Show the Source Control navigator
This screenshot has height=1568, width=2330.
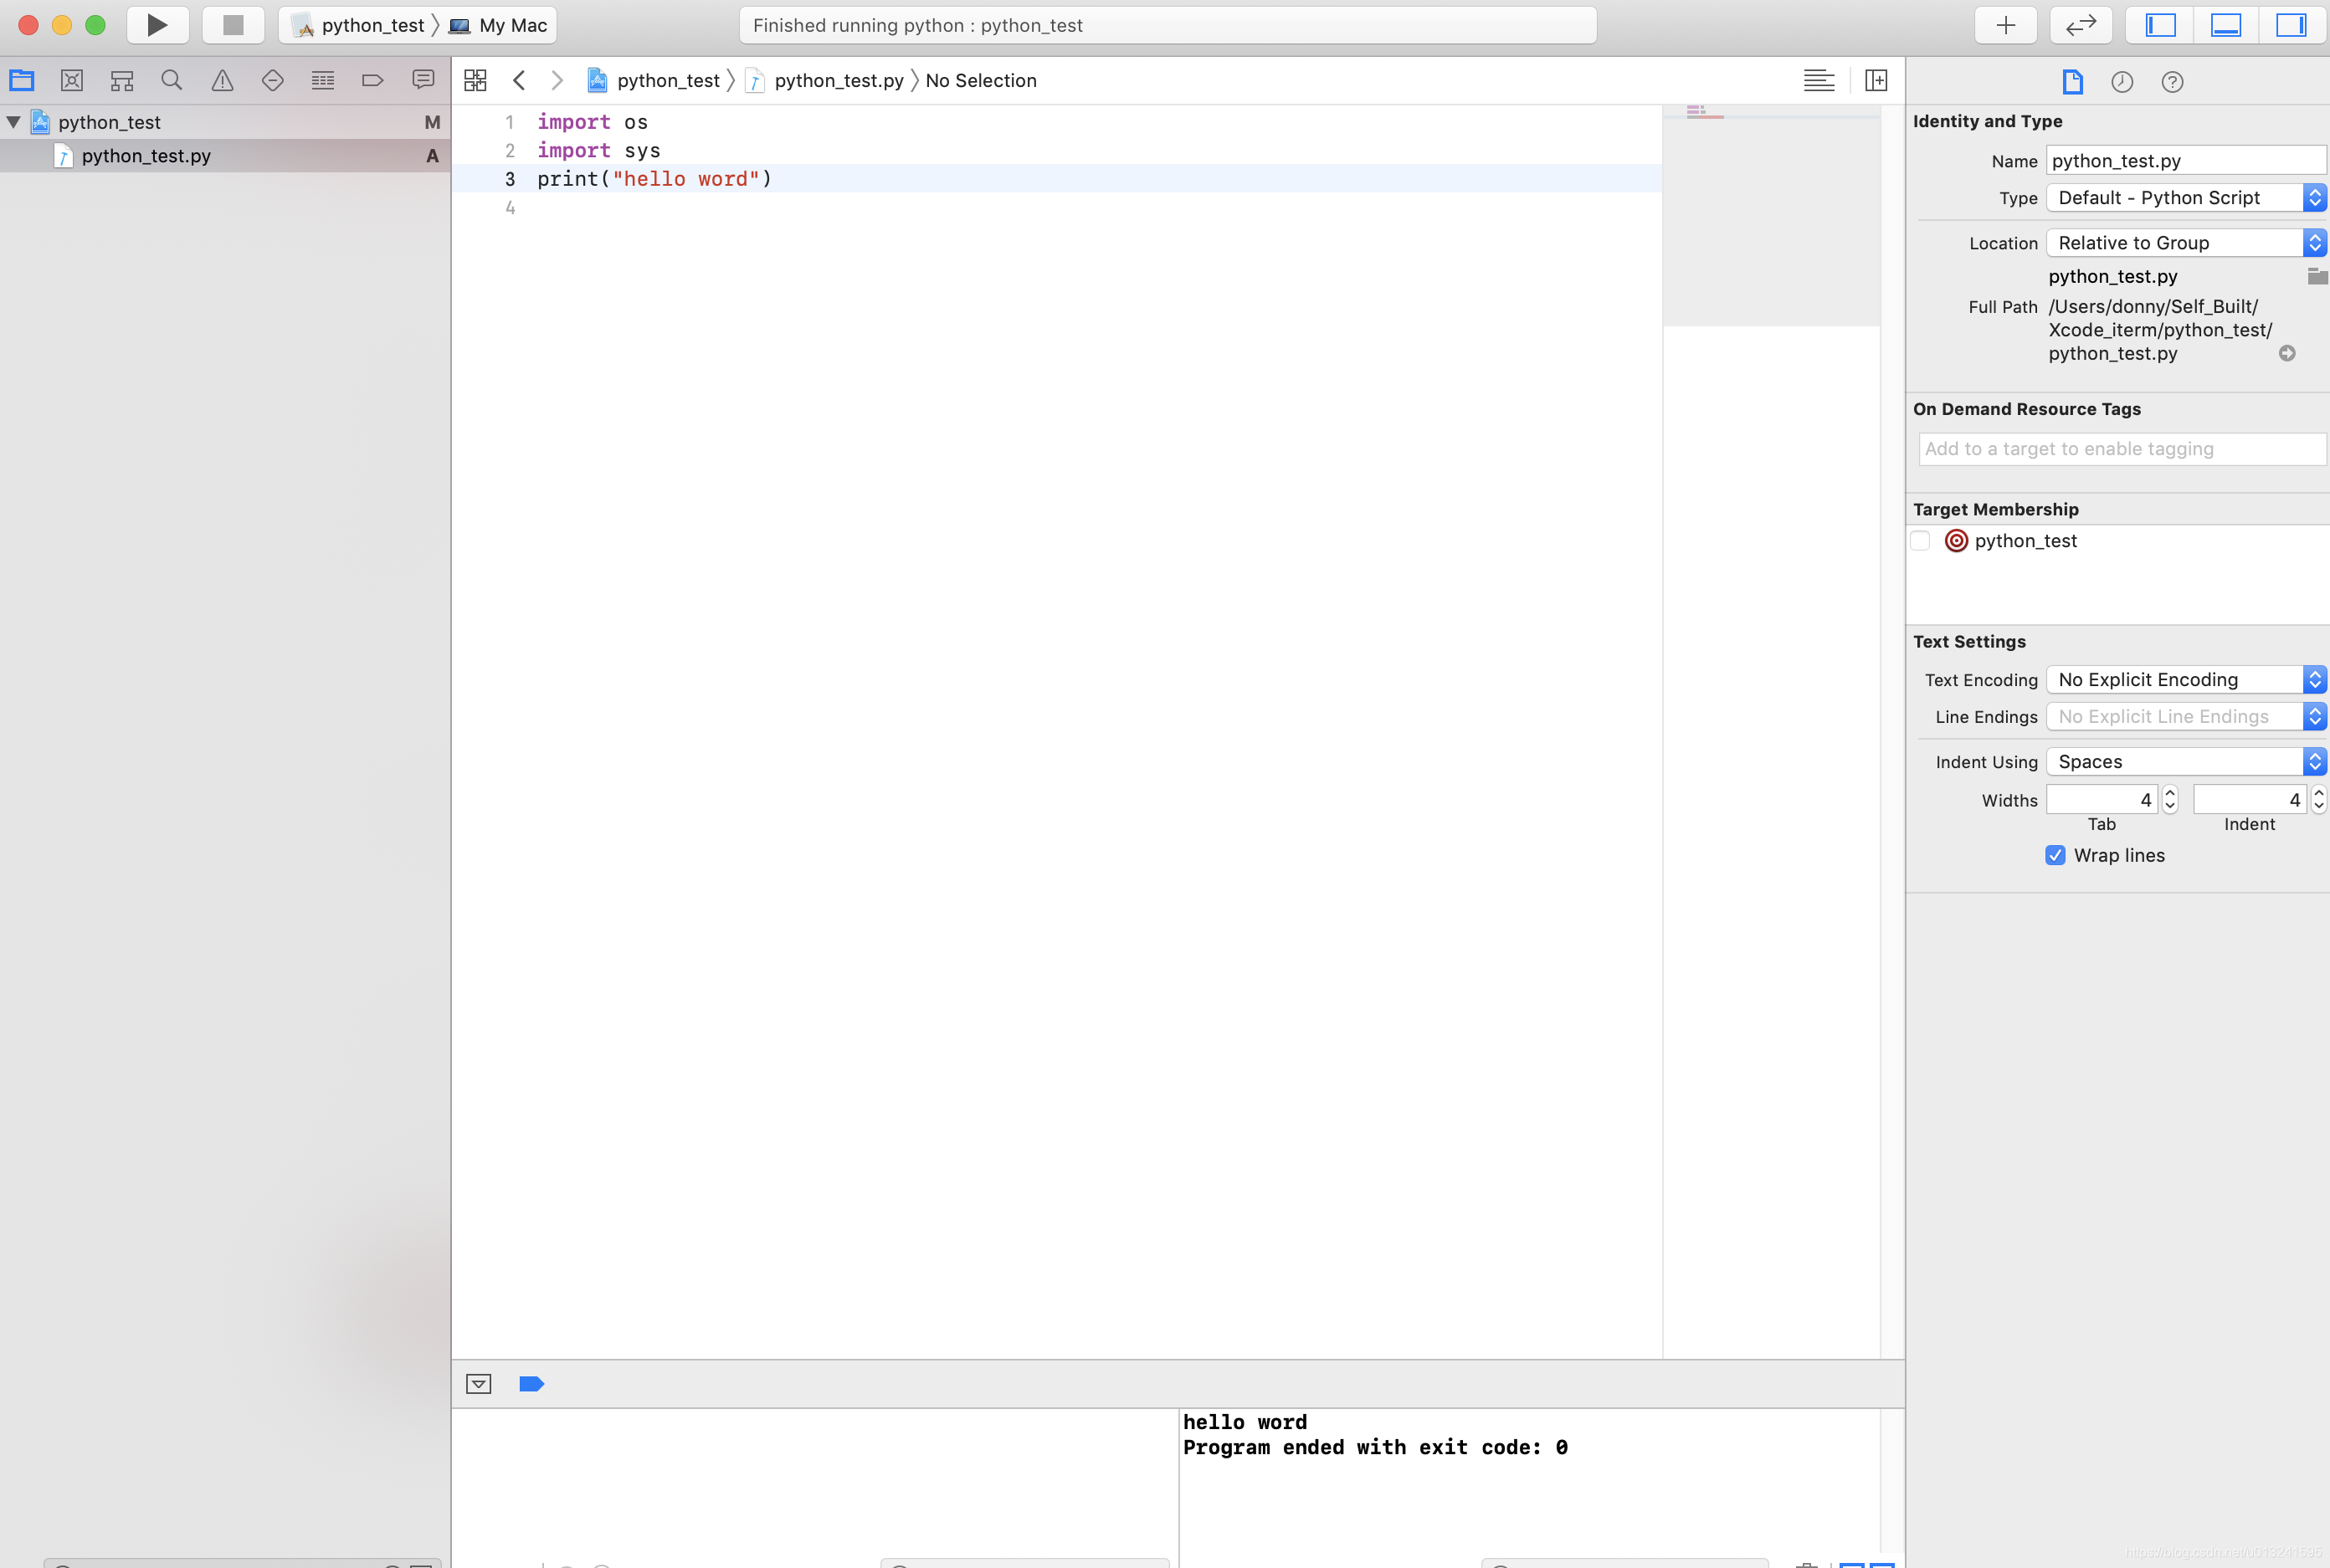pyautogui.click(x=72, y=80)
